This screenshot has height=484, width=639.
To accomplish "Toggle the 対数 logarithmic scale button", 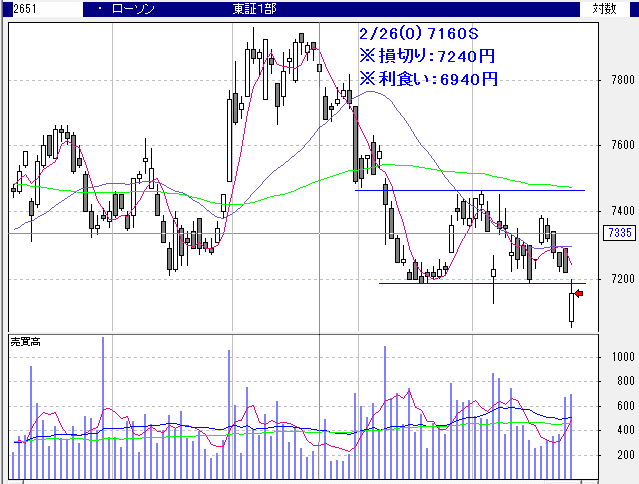I will point(604,9).
